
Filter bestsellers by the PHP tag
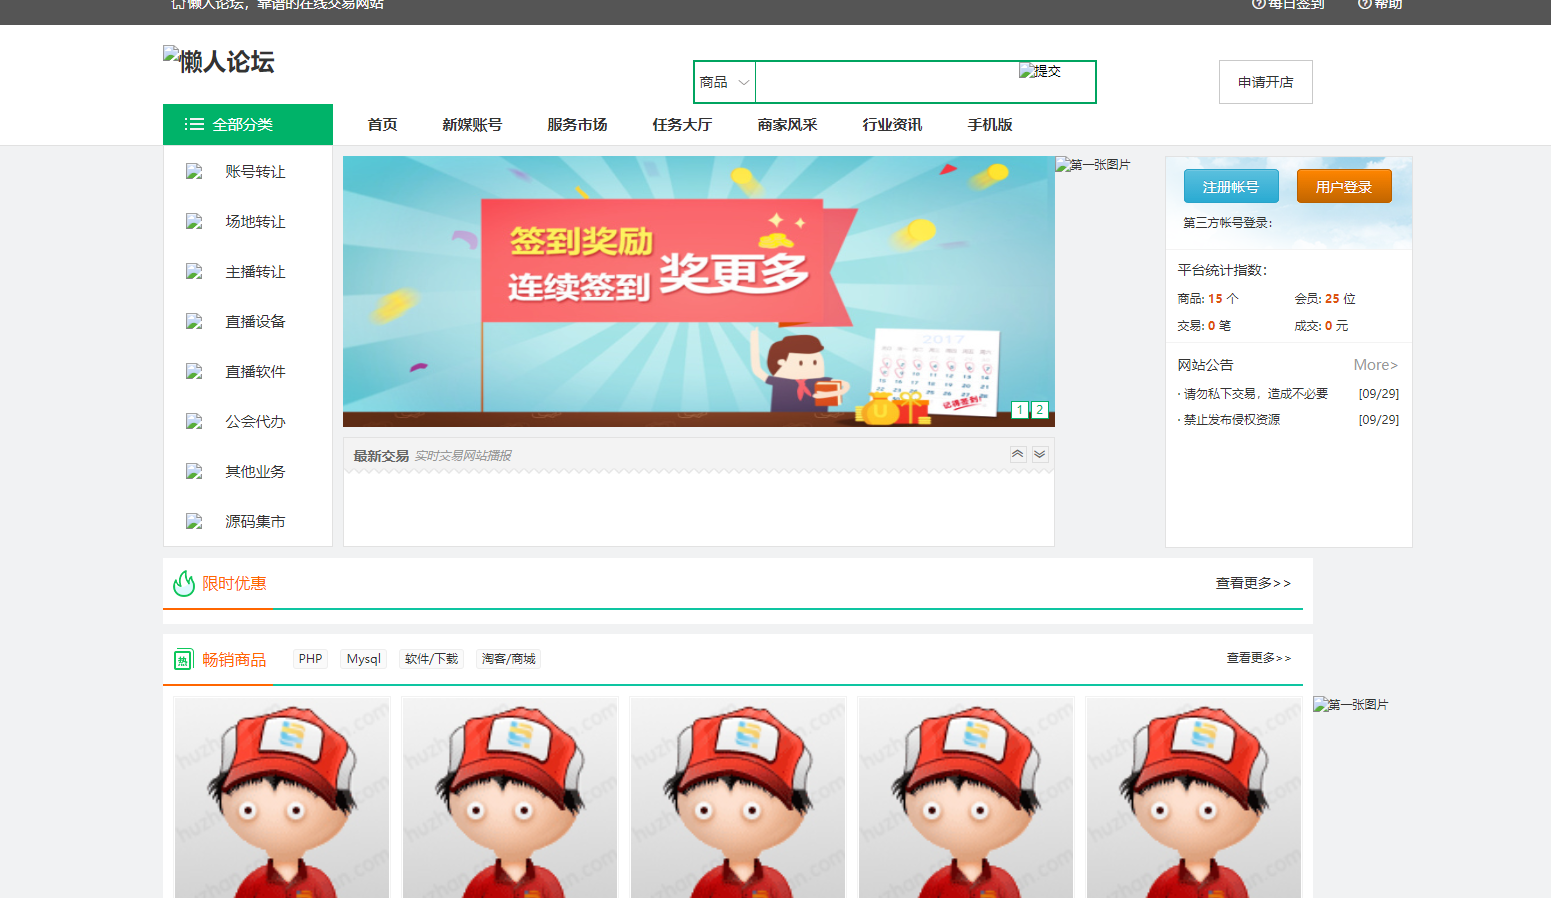(x=310, y=659)
